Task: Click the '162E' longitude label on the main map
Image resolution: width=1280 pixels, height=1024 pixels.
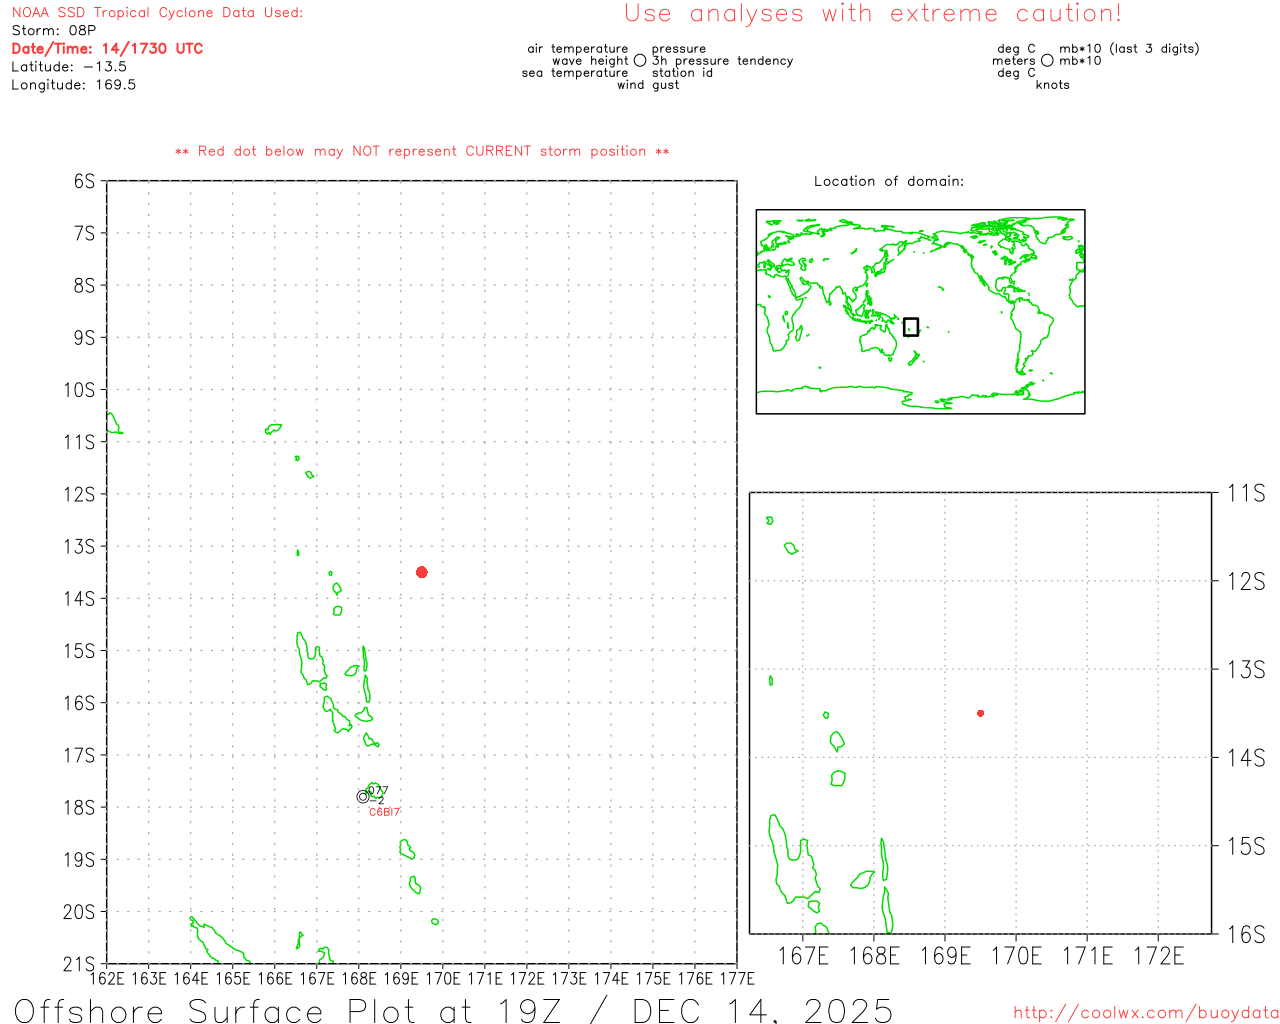Action: coord(107,979)
